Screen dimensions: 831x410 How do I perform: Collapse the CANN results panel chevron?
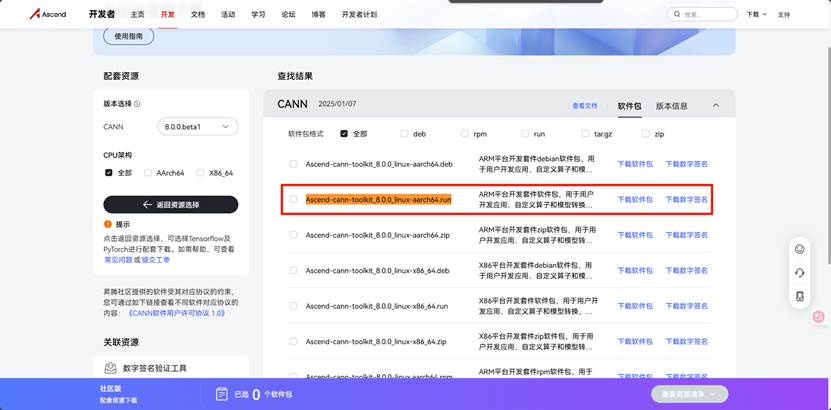tap(716, 105)
